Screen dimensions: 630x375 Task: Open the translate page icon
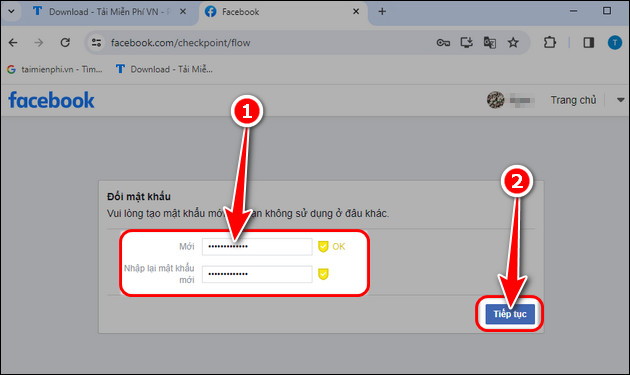(489, 43)
